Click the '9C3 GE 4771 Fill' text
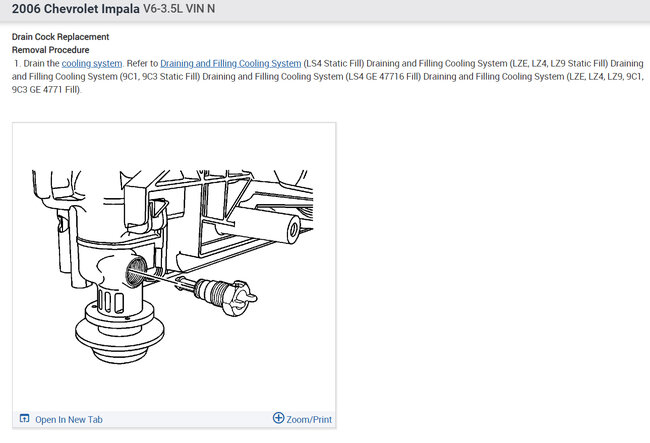 (46, 90)
